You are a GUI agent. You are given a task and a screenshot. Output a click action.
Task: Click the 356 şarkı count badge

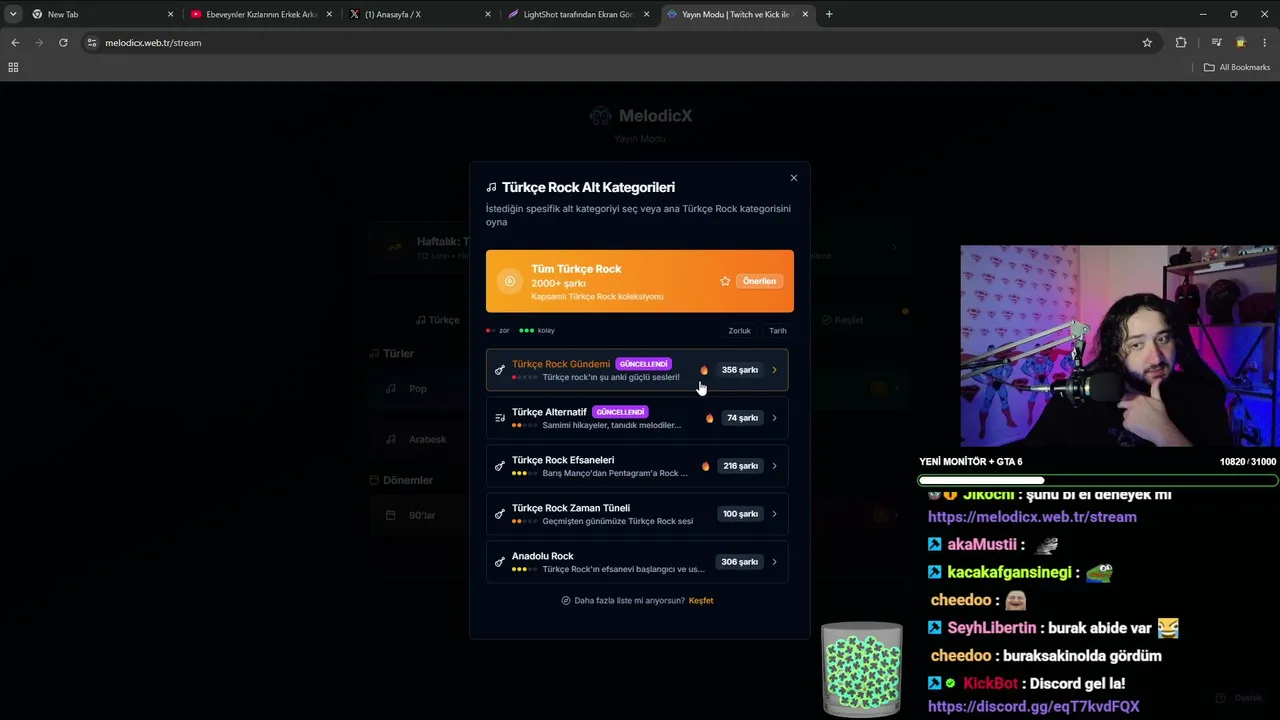pyautogui.click(x=740, y=370)
